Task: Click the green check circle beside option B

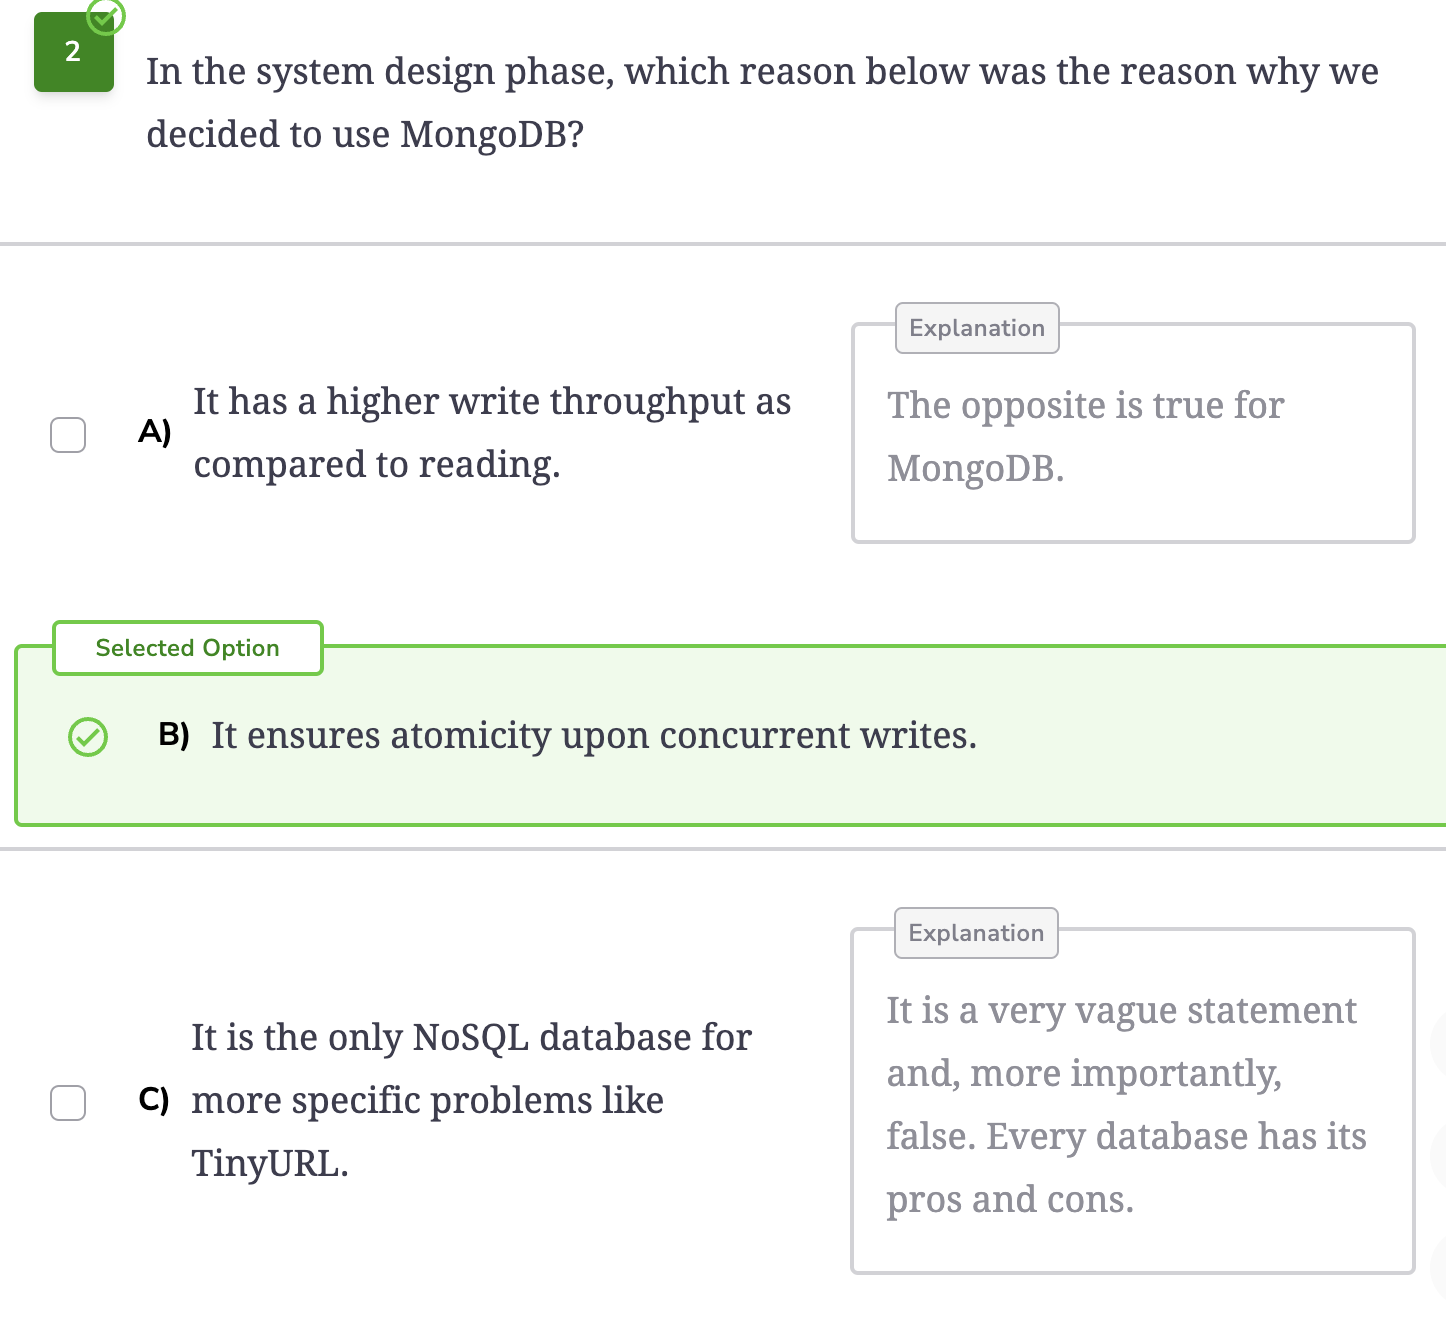Action: click(88, 737)
